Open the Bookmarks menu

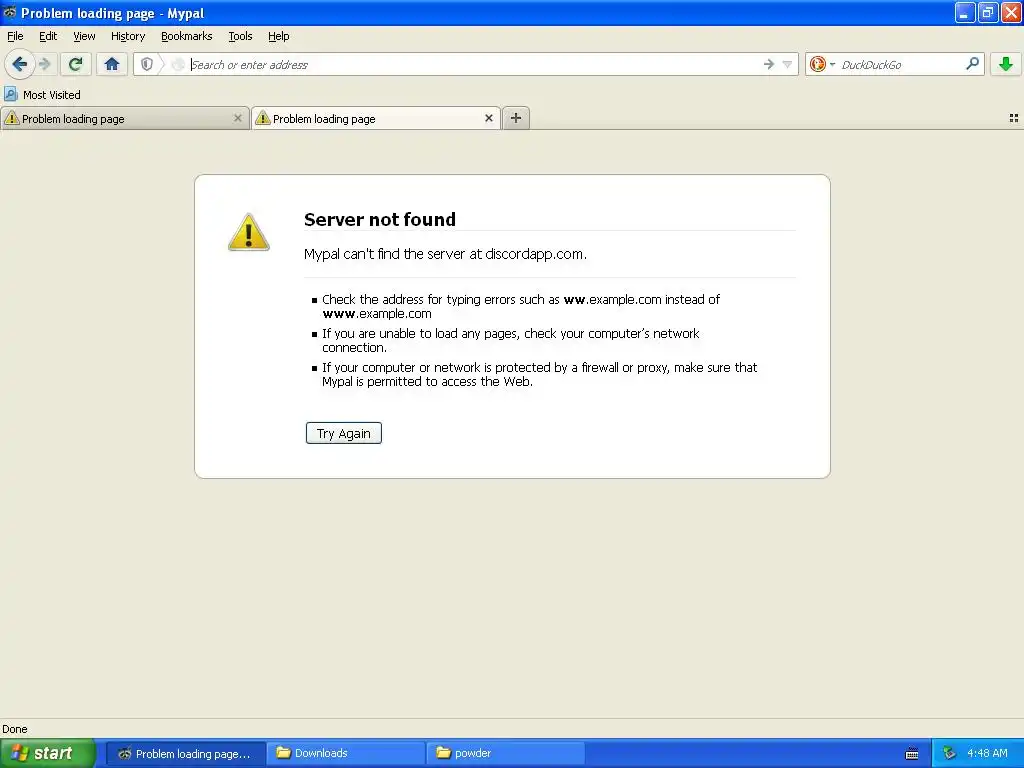pos(187,37)
